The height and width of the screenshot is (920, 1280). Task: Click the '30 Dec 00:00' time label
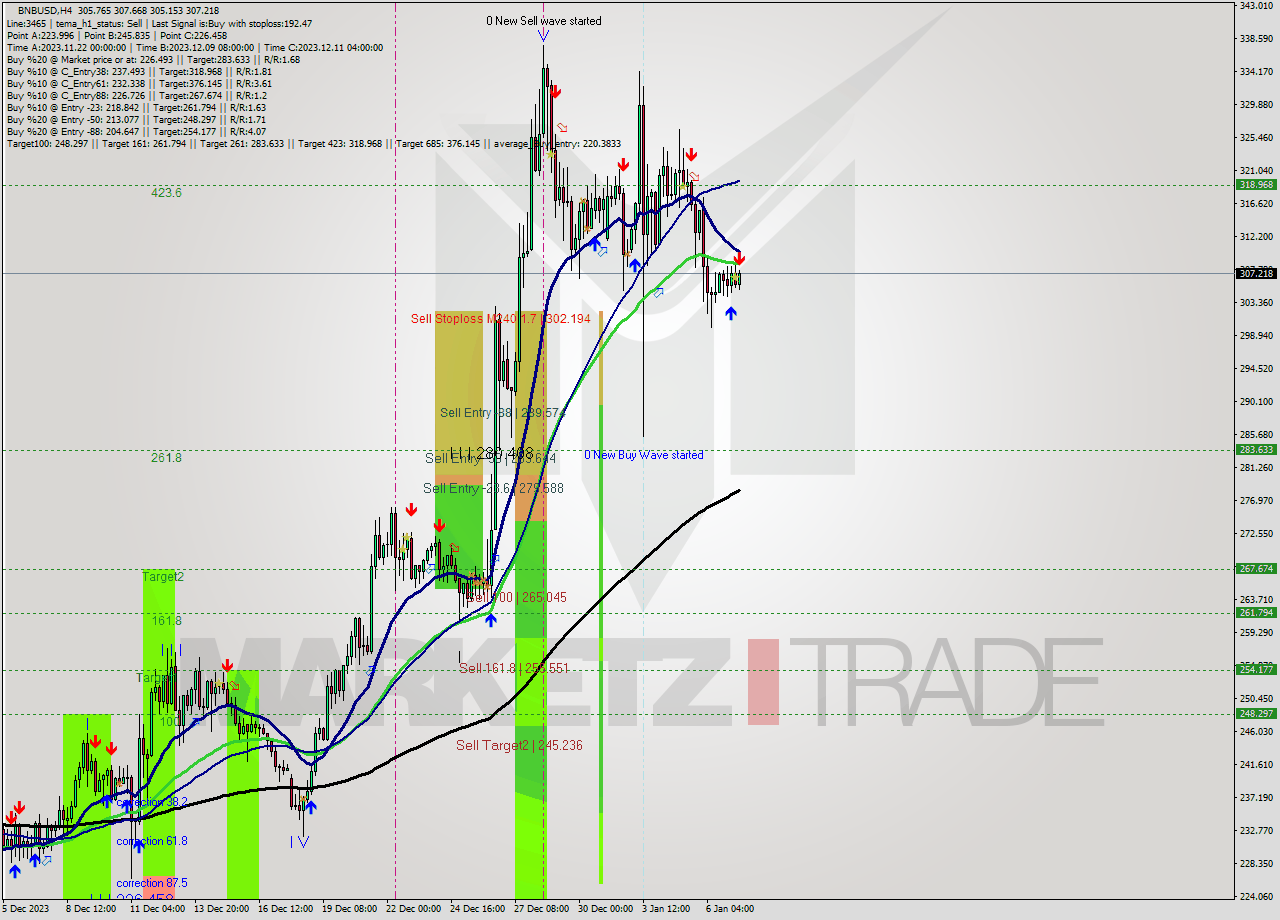[x=605, y=909]
